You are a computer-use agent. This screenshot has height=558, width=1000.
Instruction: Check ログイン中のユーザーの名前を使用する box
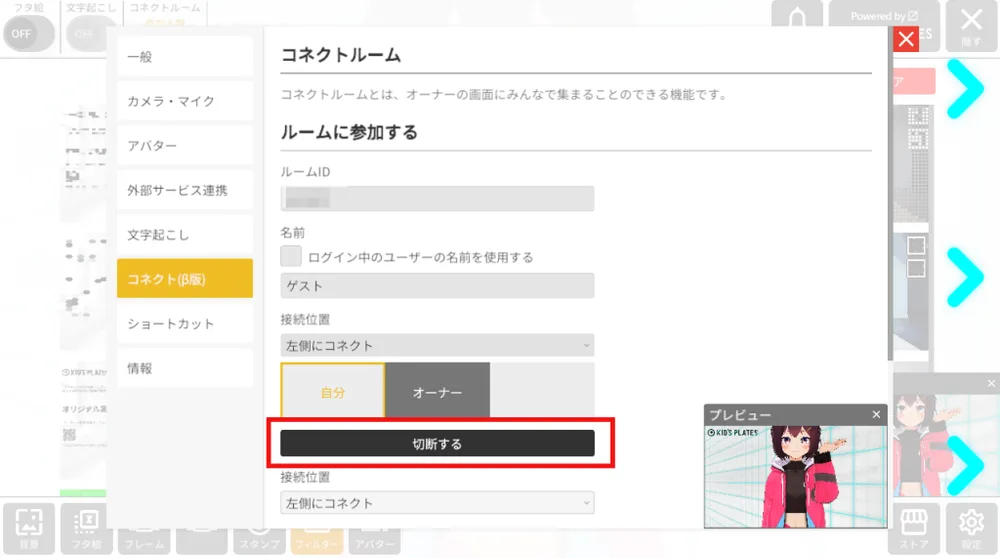click(291, 256)
